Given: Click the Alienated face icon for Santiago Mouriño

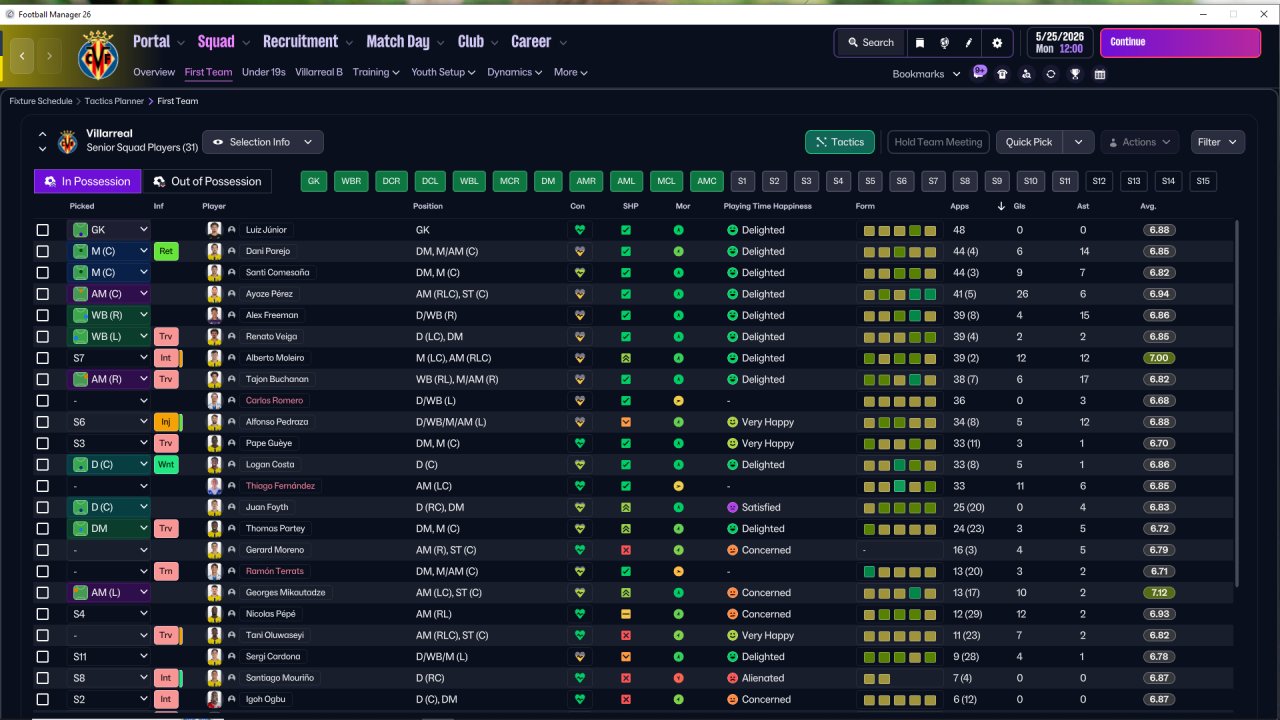Looking at the screenshot, I should click(732, 678).
